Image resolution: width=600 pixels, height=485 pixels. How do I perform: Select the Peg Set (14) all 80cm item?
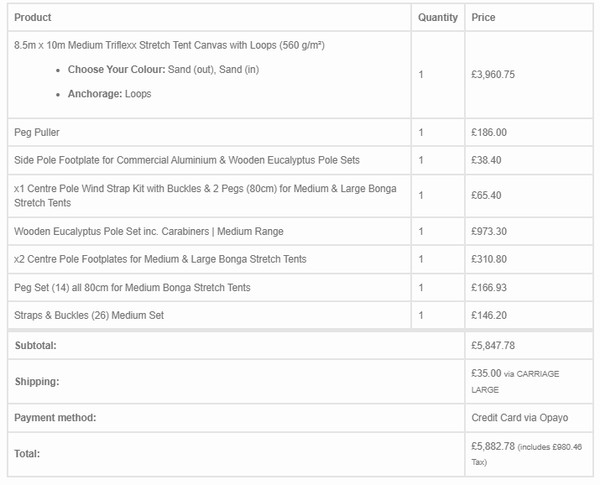click(x=132, y=287)
